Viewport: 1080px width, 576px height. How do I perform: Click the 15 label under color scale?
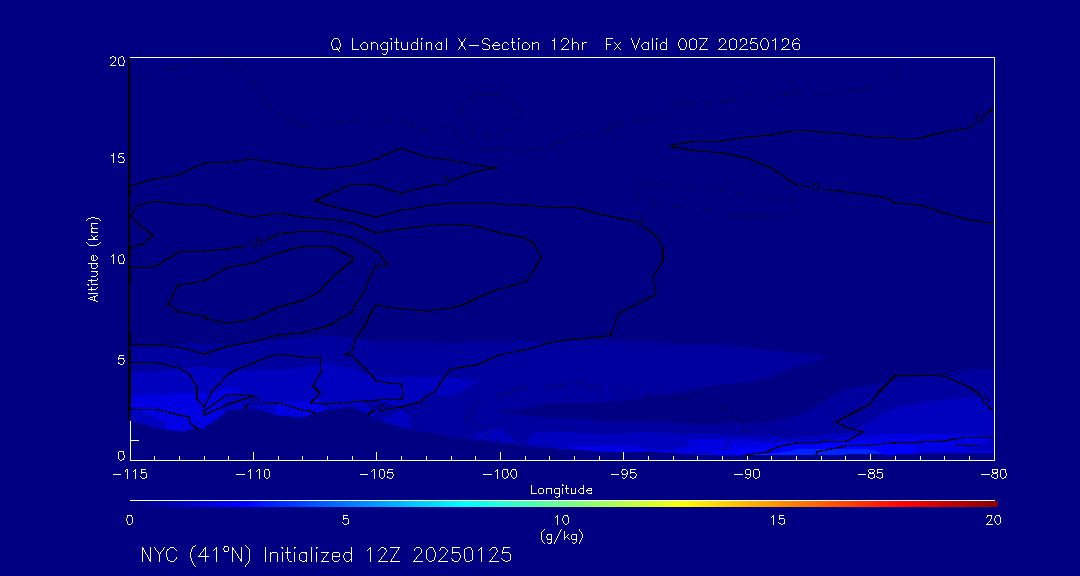click(778, 521)
